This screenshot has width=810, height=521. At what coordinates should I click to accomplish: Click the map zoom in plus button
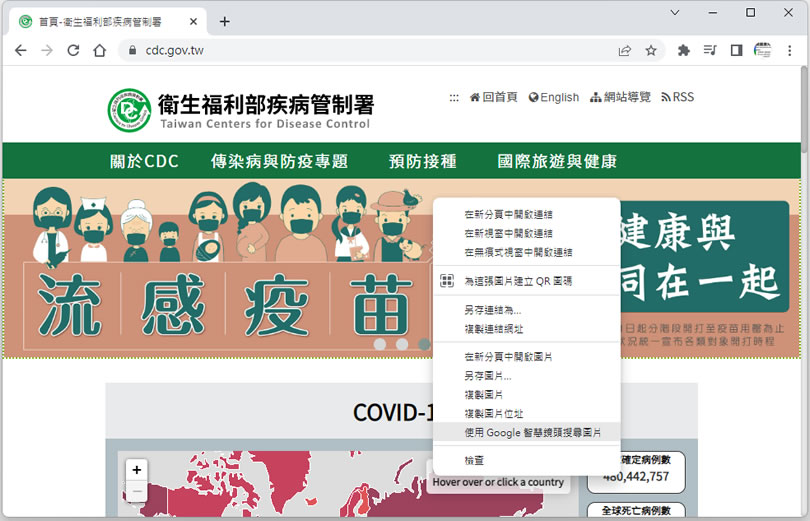coord(137,469)
